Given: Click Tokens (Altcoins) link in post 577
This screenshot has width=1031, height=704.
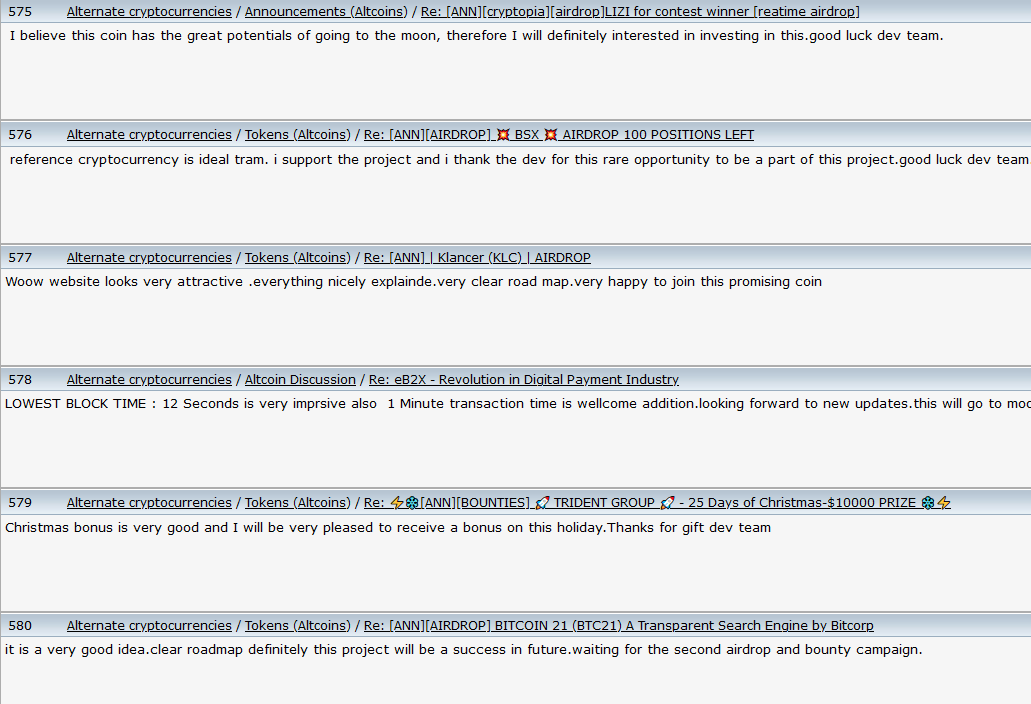Looking at the screenshot, I should click(x=298, y=258).
